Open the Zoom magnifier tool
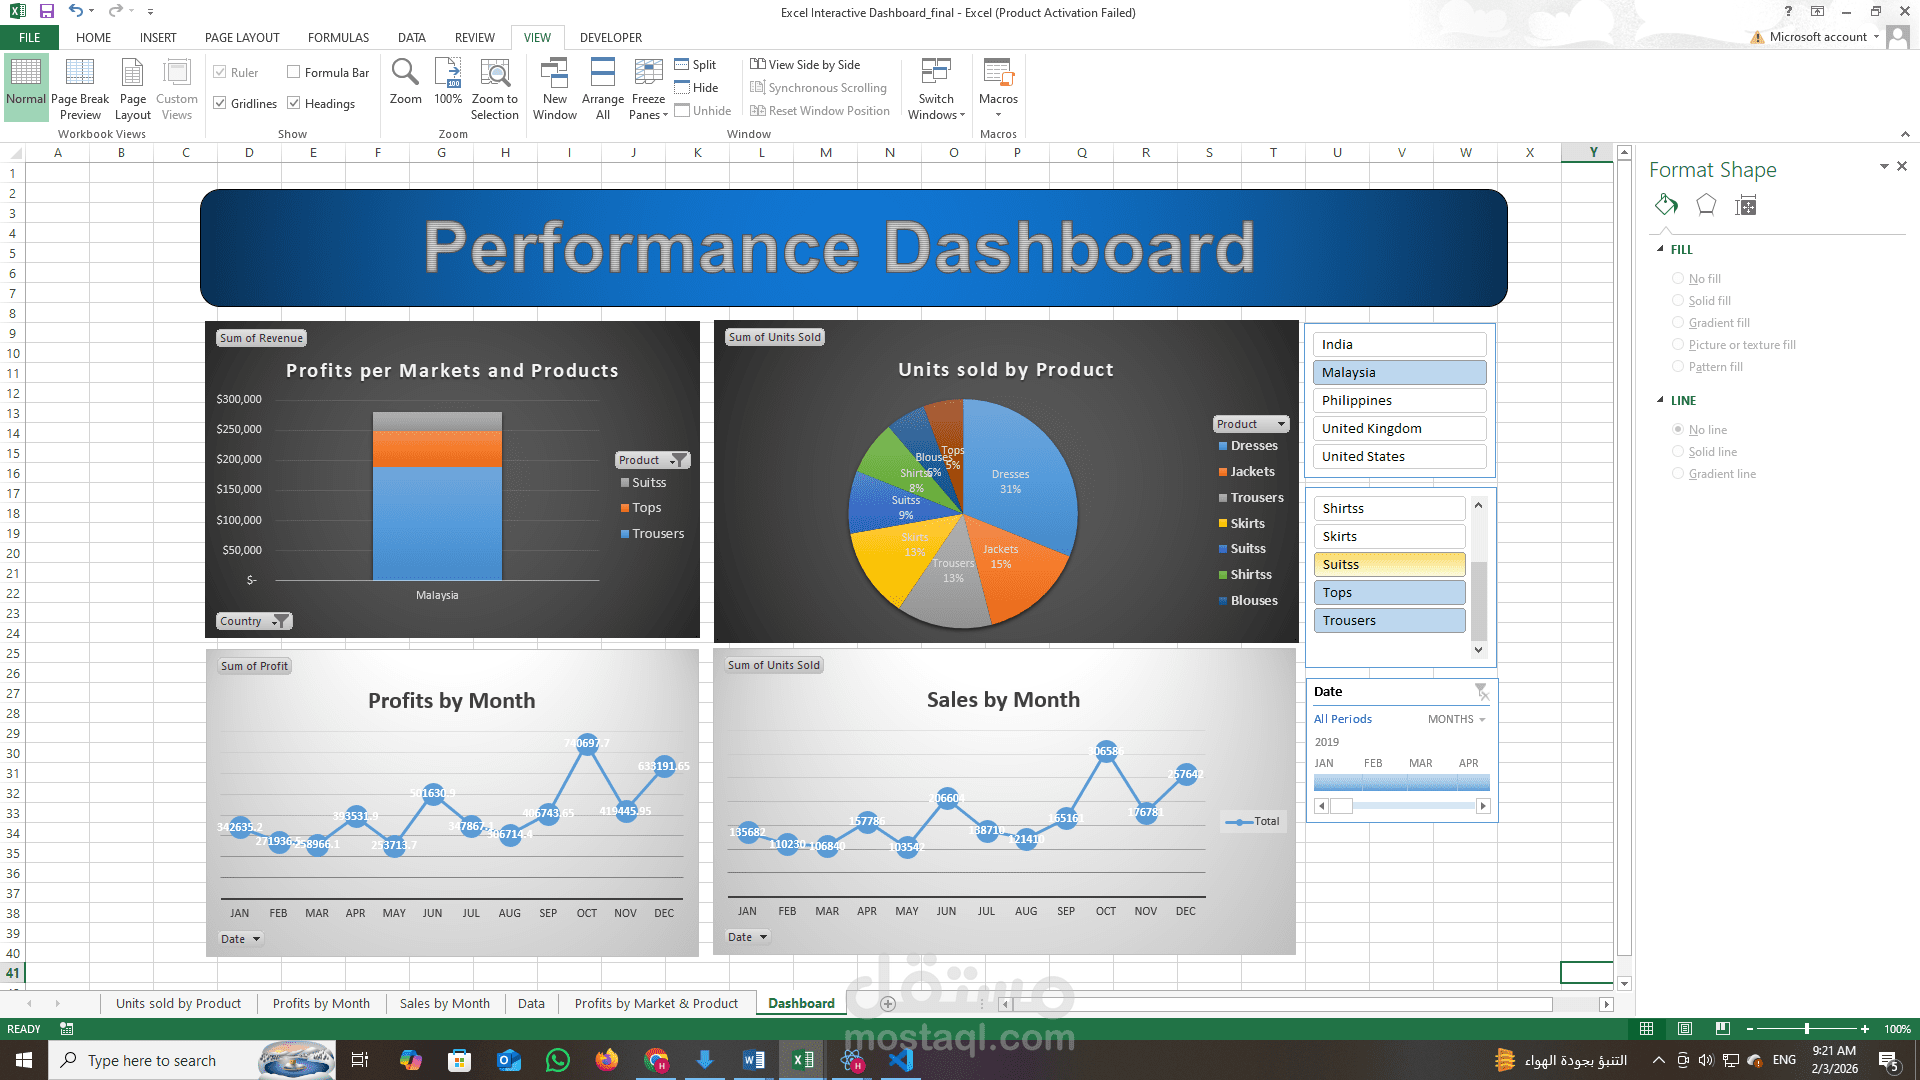This screenshot has width=1920, height=1080. [x=405, y=73]
